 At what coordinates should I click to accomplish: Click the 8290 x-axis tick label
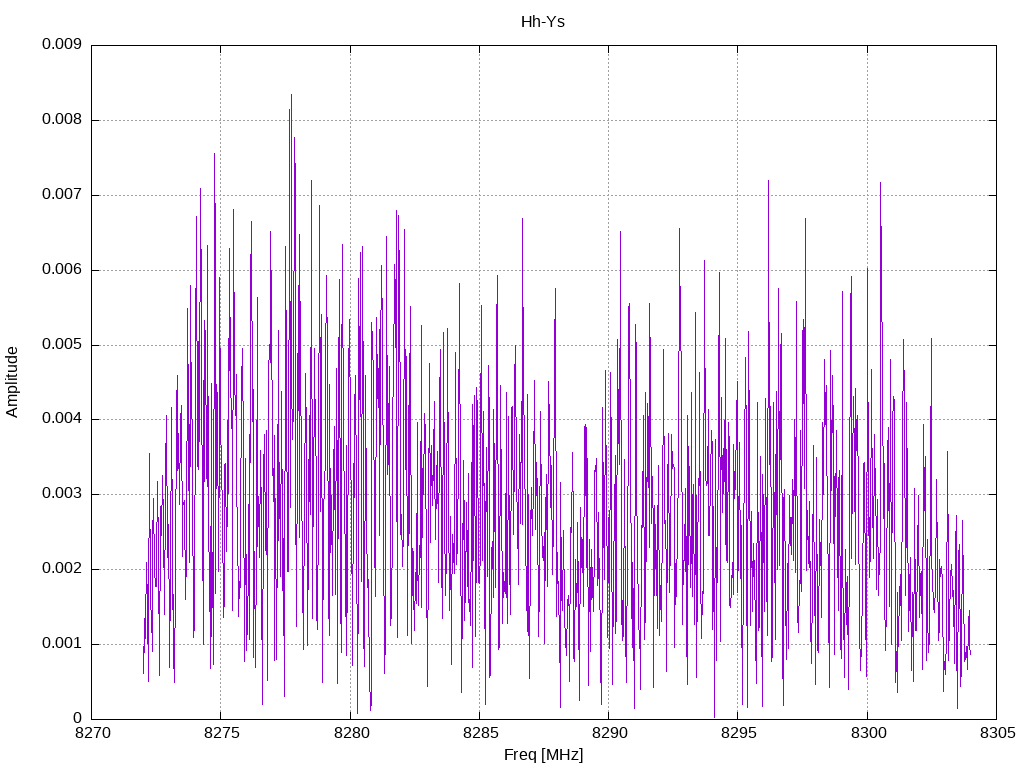[610, 733]
